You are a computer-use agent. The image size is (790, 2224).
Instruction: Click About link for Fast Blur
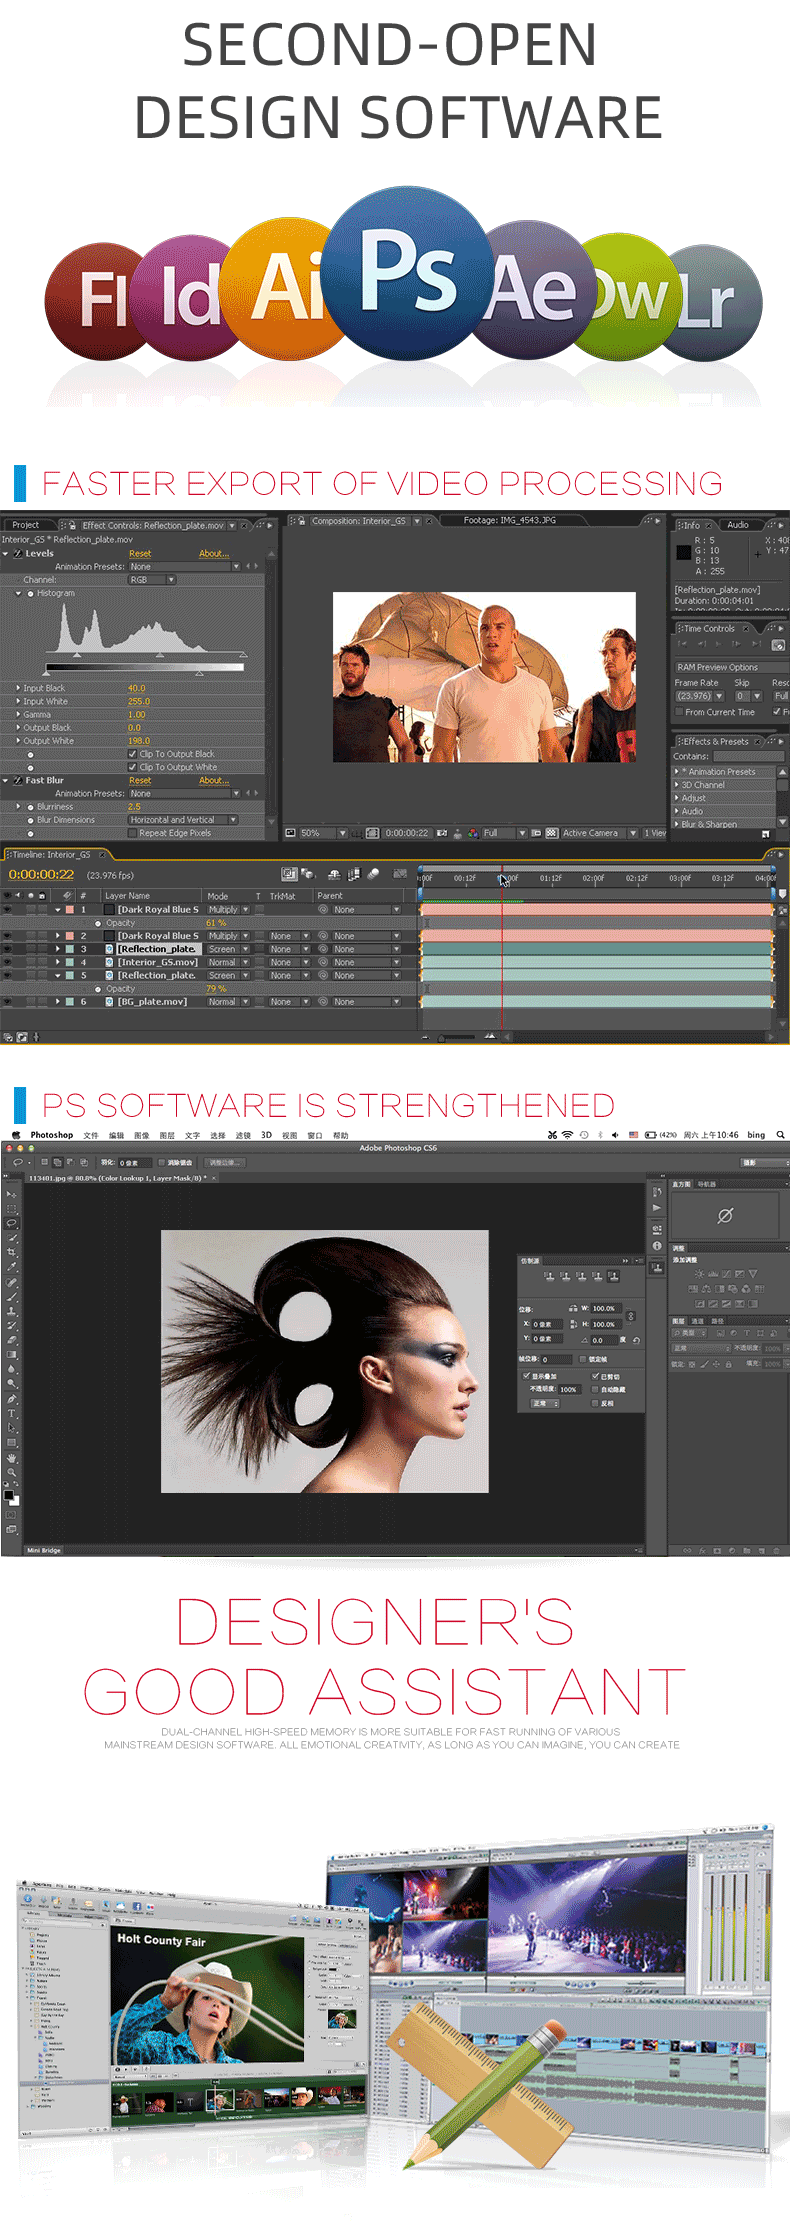(x=214, y=780)
